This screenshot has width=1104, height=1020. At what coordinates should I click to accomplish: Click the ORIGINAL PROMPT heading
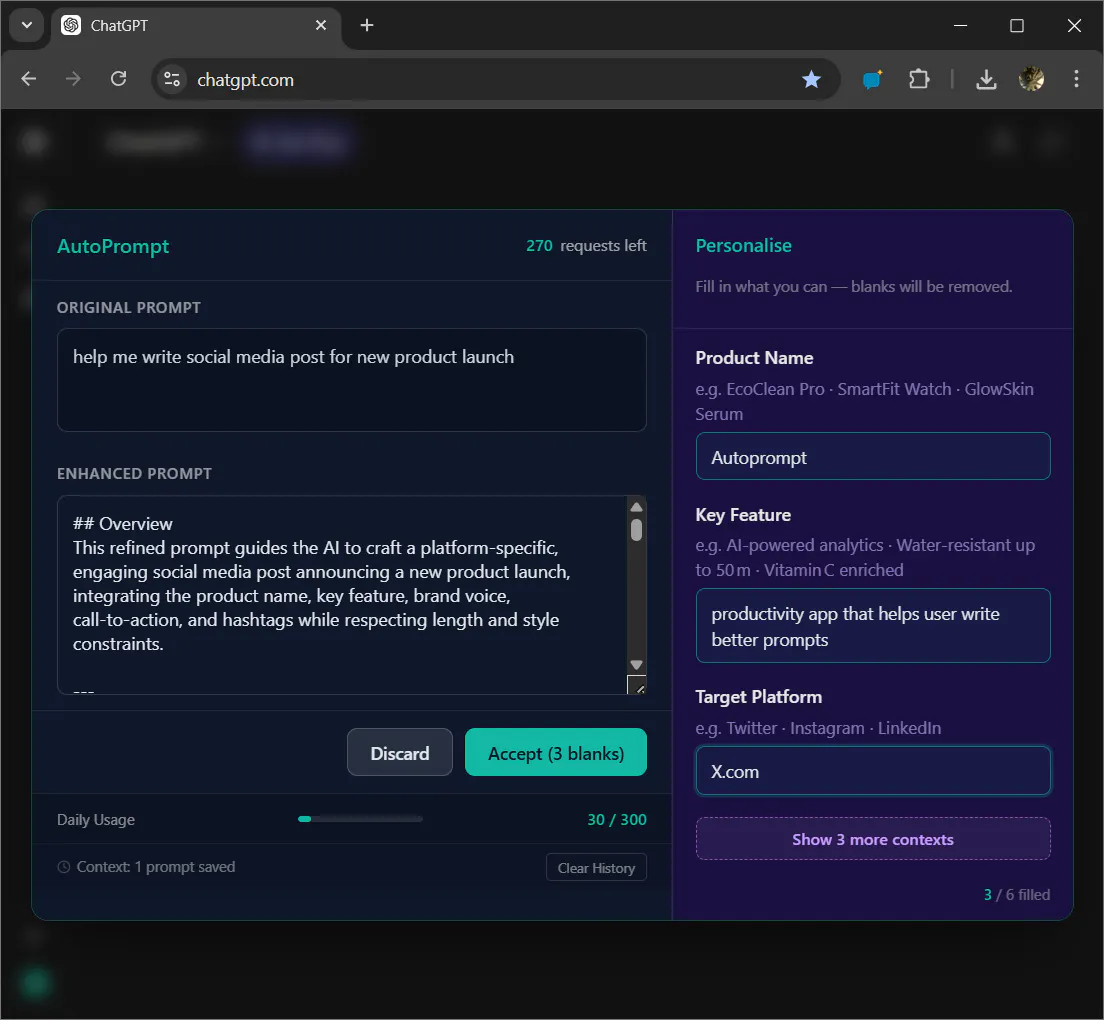click(x=129, y=308)
